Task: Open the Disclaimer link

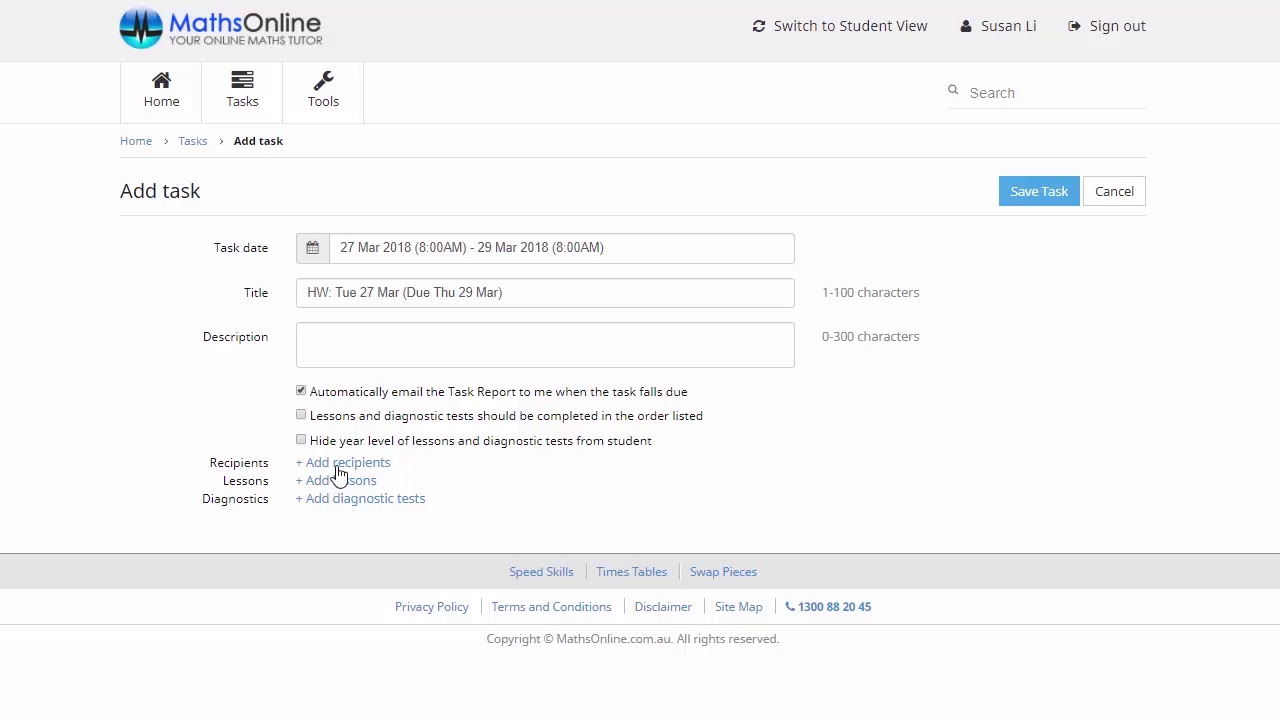Action: (663, 607)
